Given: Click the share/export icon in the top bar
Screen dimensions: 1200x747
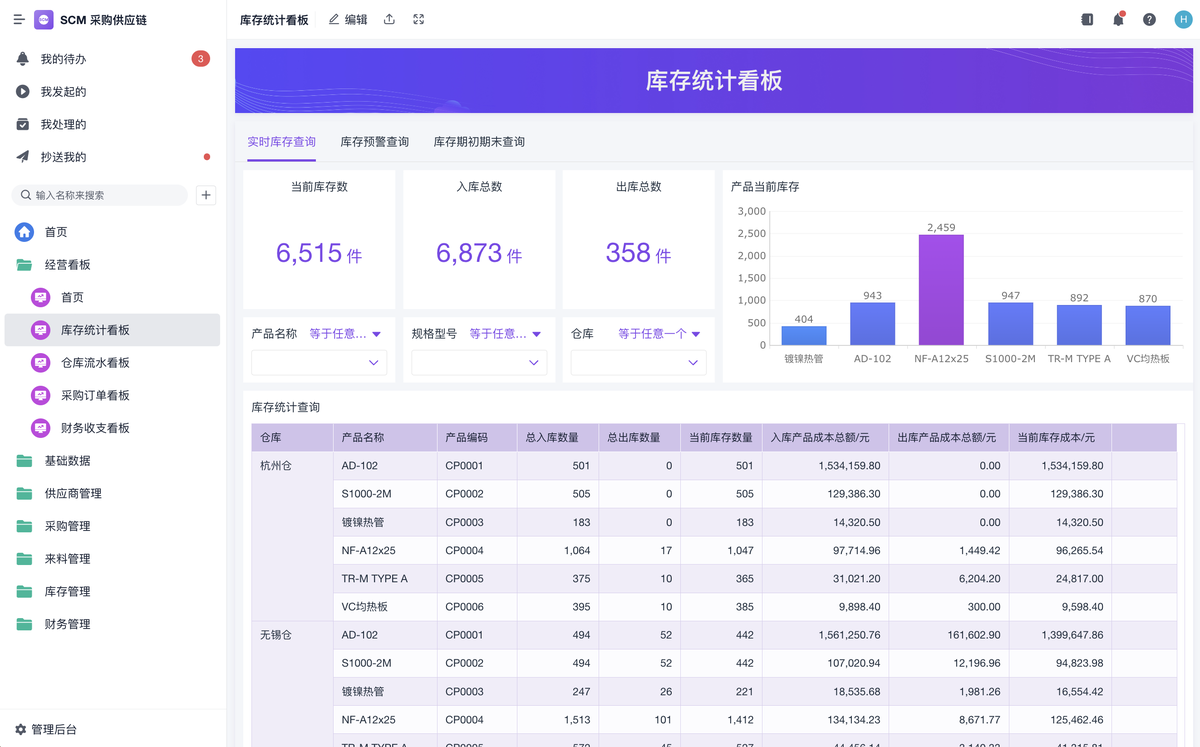Looking at the screenshot, I should [x=389, y=20].
